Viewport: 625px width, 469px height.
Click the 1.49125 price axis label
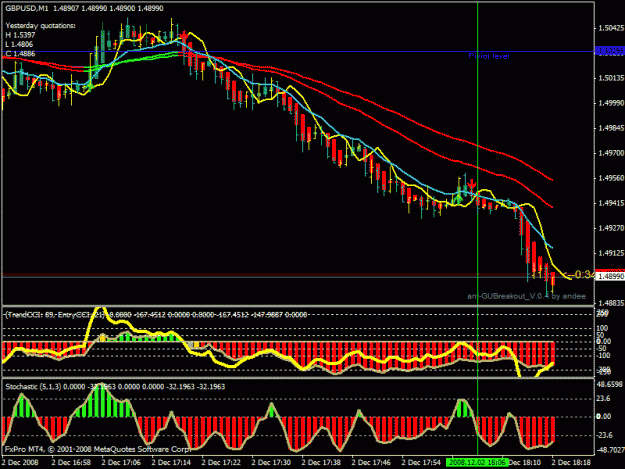[x=610, y=253]
